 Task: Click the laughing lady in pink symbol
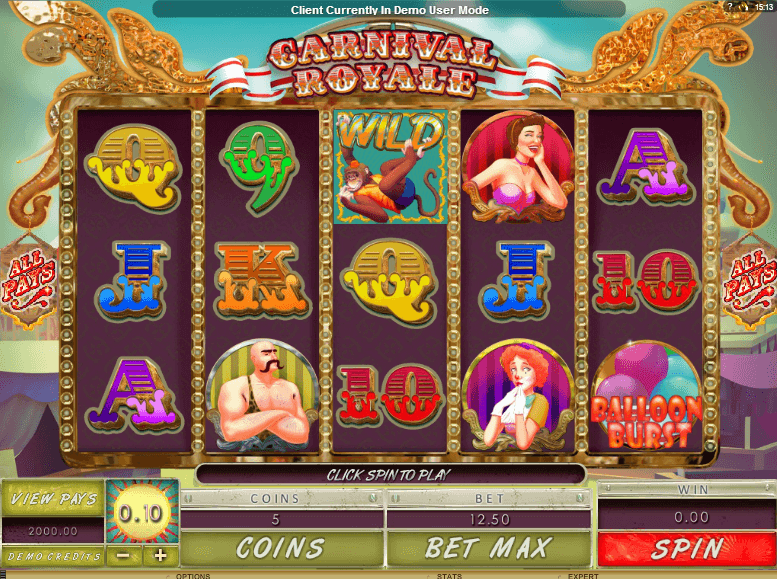(518, 167)
